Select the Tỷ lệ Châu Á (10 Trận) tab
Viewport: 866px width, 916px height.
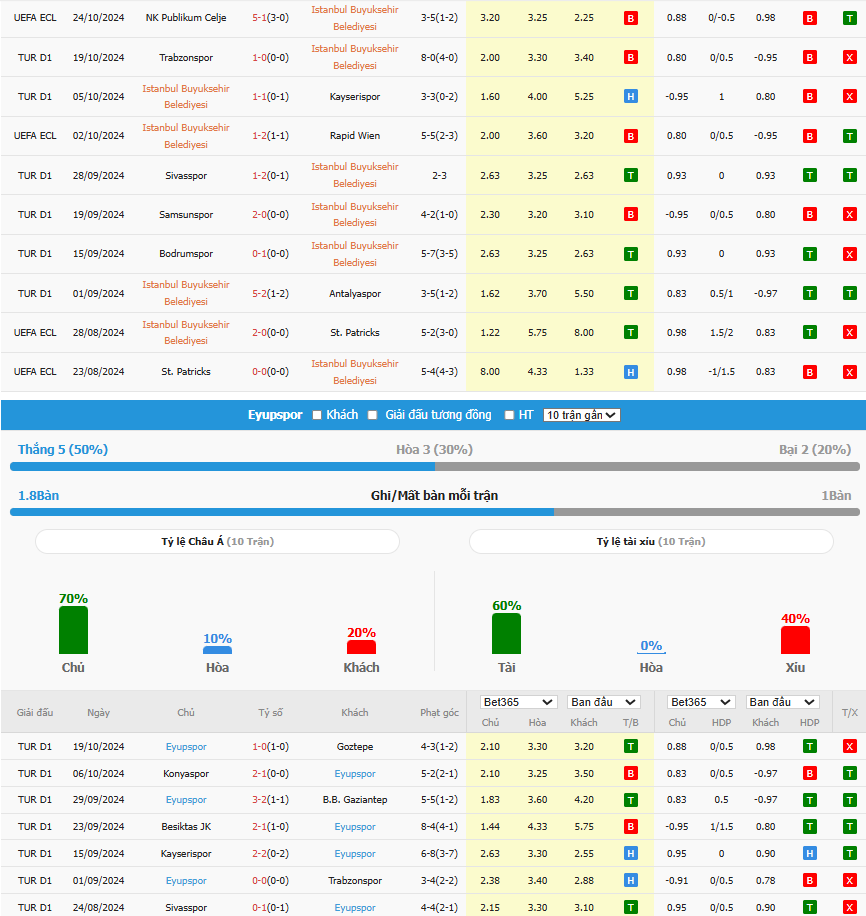click(x=217, y=542)
